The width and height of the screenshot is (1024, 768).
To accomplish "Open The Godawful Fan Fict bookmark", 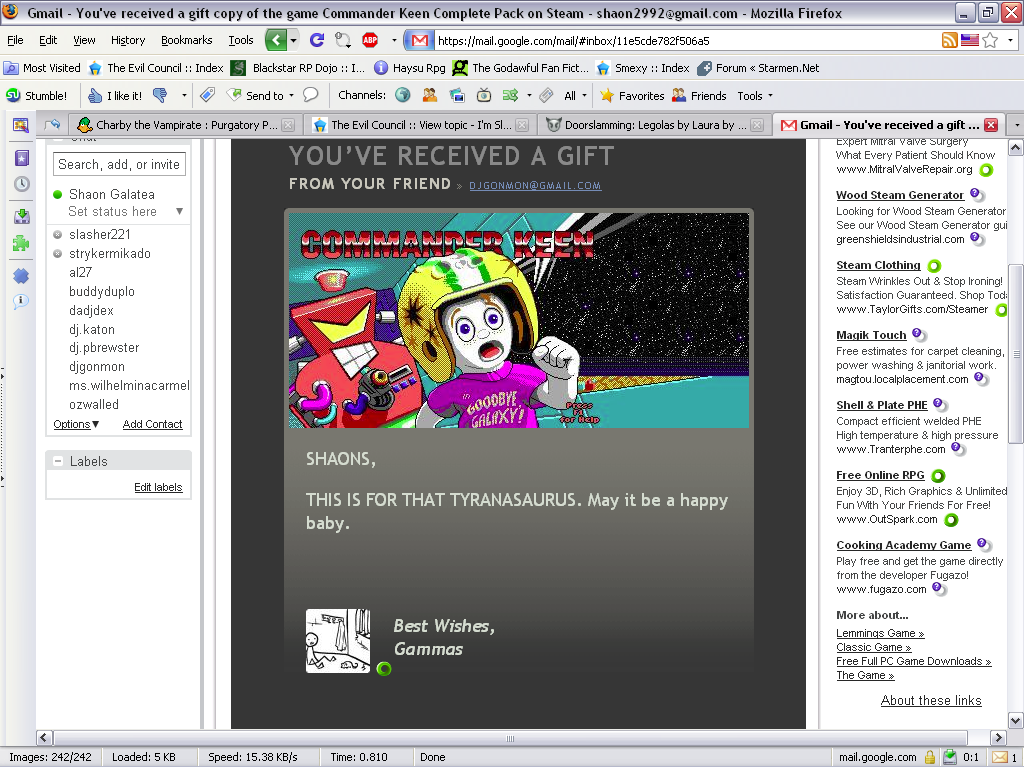I will pos(520,68).
